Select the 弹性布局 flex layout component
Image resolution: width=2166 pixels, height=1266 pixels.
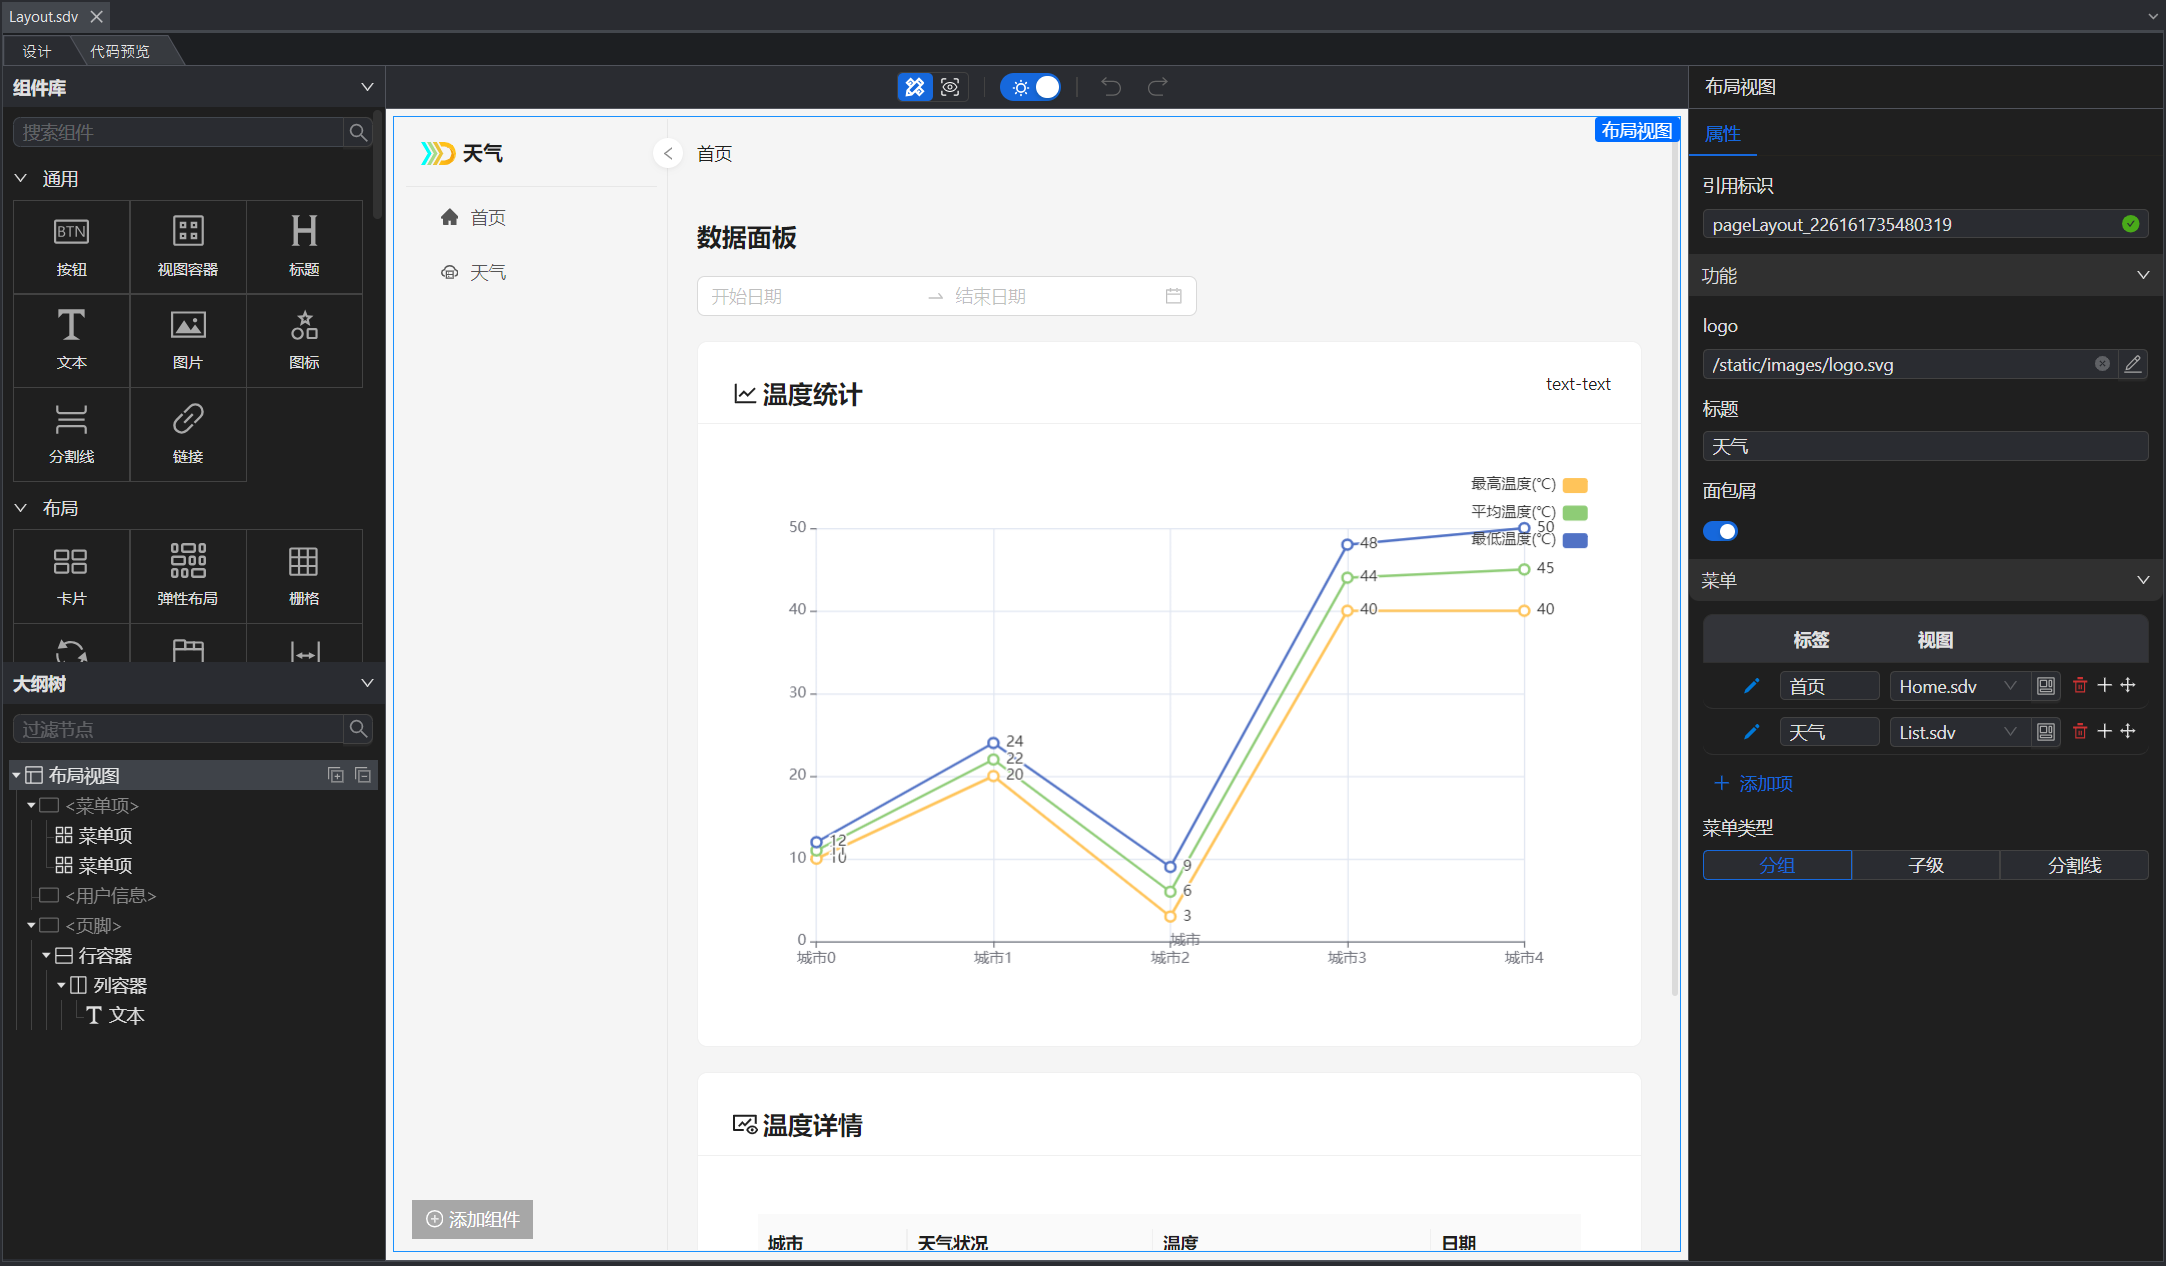tap(188, 575)
